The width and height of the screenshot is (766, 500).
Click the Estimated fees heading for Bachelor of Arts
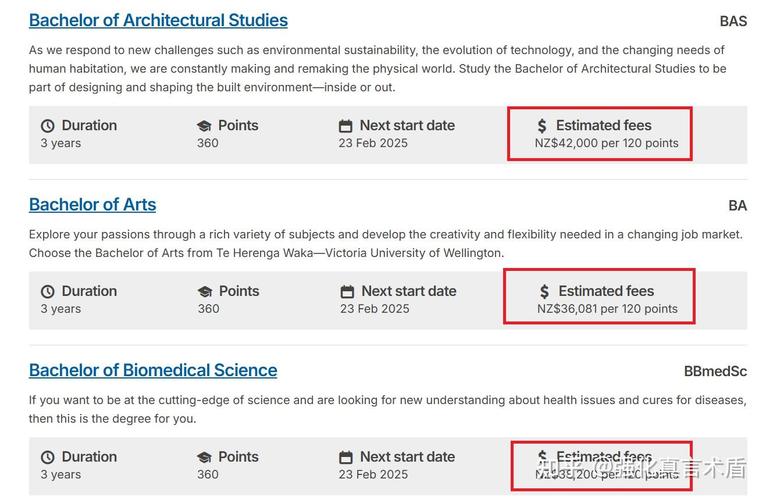(x=606, y=291)
